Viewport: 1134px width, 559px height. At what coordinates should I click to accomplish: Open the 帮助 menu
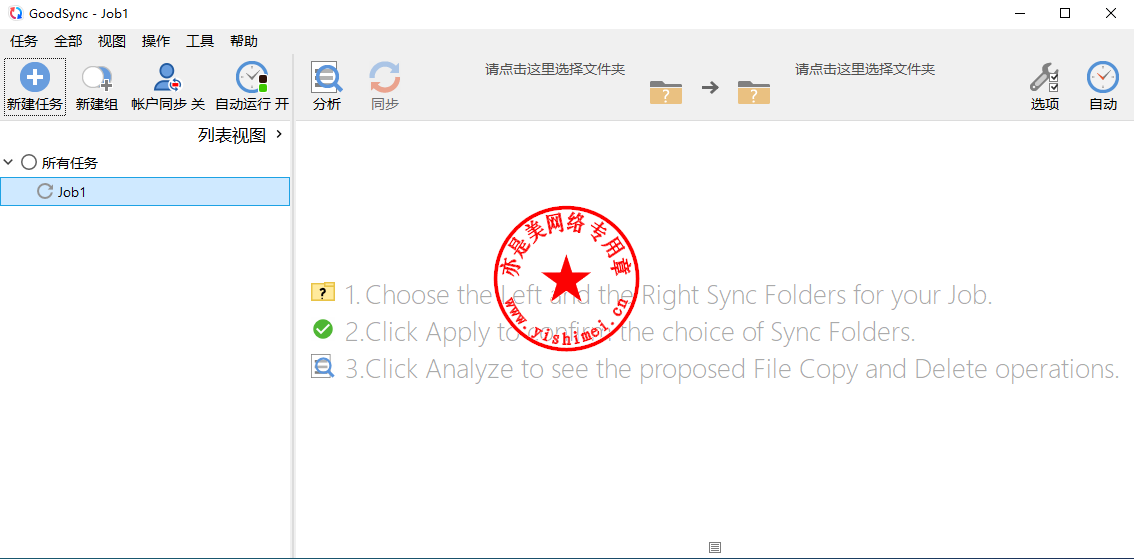point(244,41)
